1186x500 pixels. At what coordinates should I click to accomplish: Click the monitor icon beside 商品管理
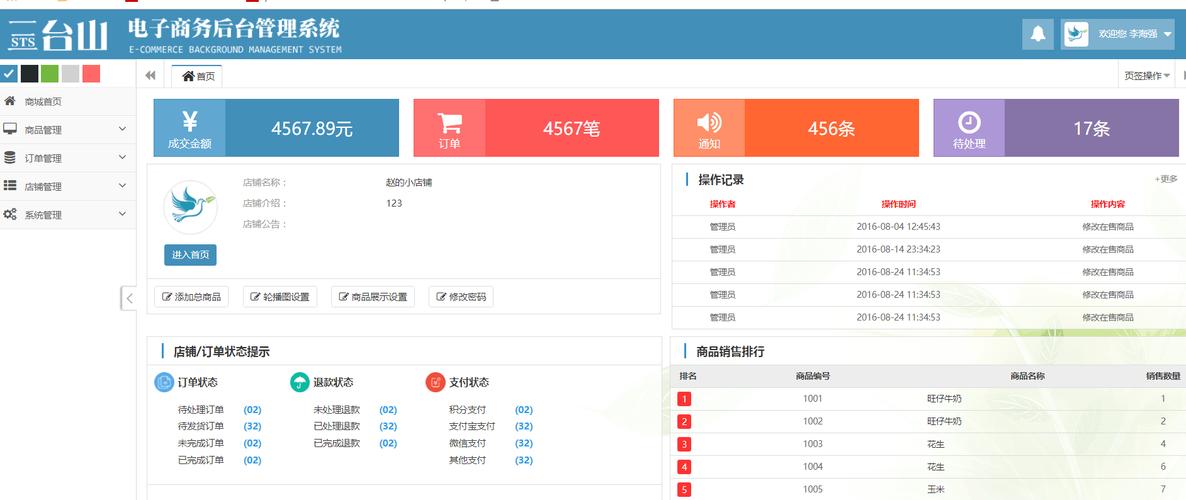coord(10,129)
